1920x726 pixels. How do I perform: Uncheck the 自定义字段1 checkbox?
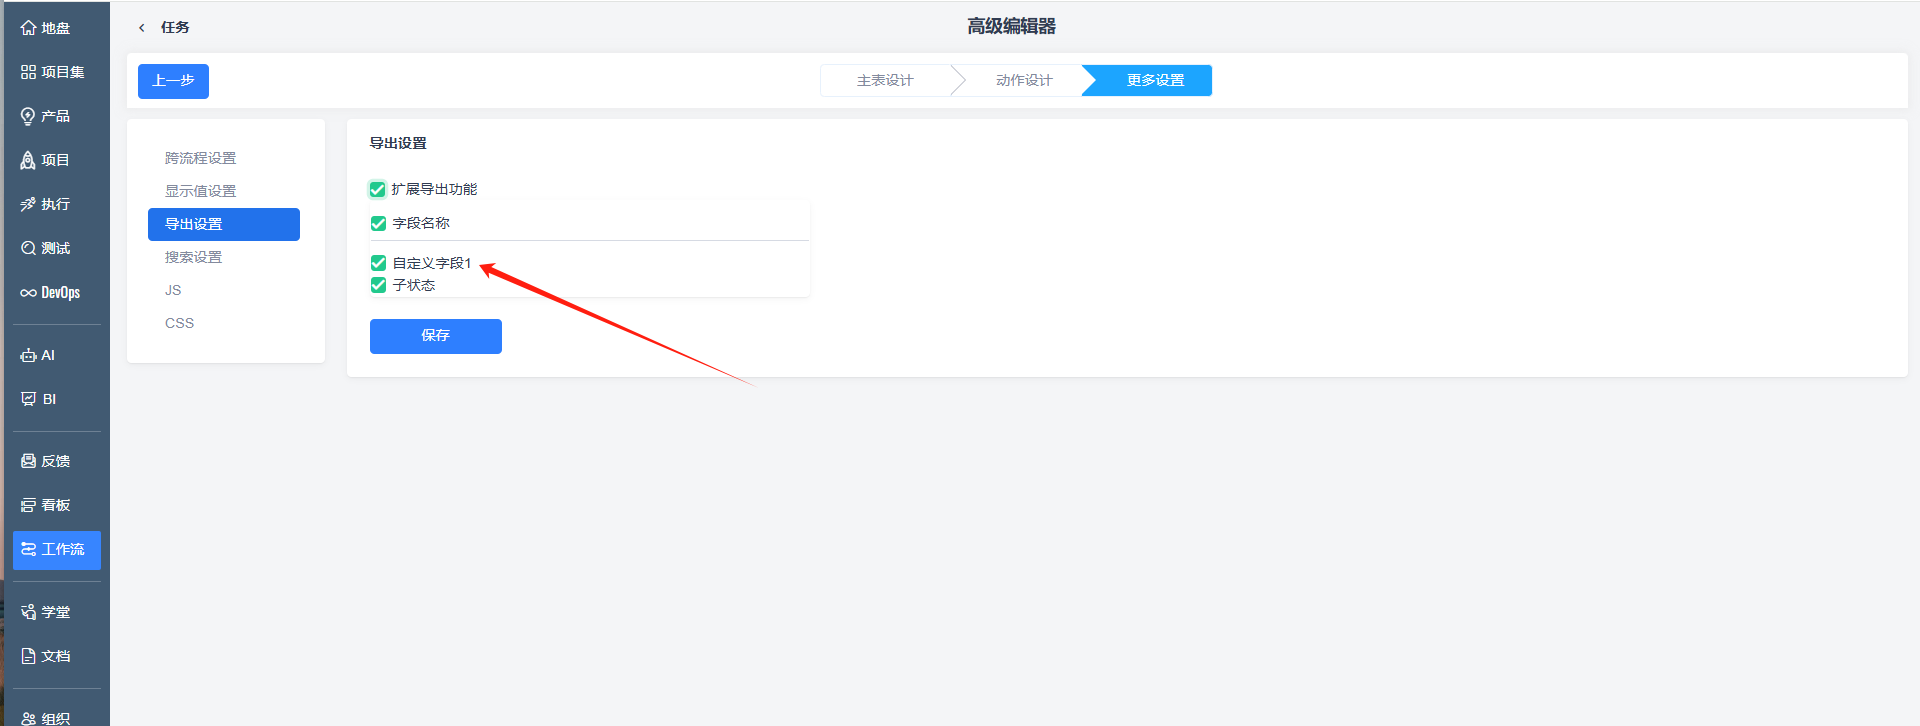click(378, 263)
